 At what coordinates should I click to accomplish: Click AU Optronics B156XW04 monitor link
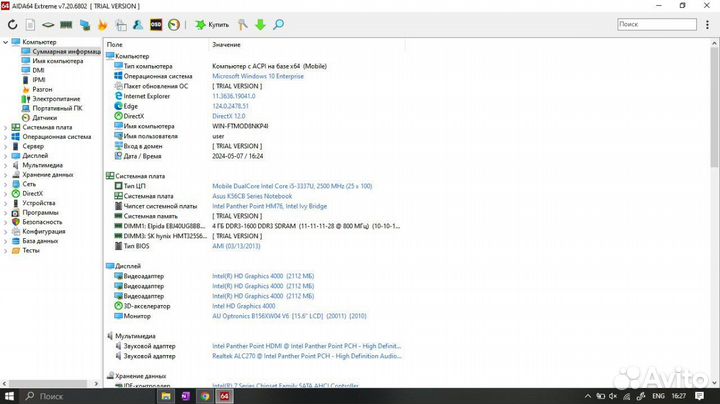click(289, 316)
